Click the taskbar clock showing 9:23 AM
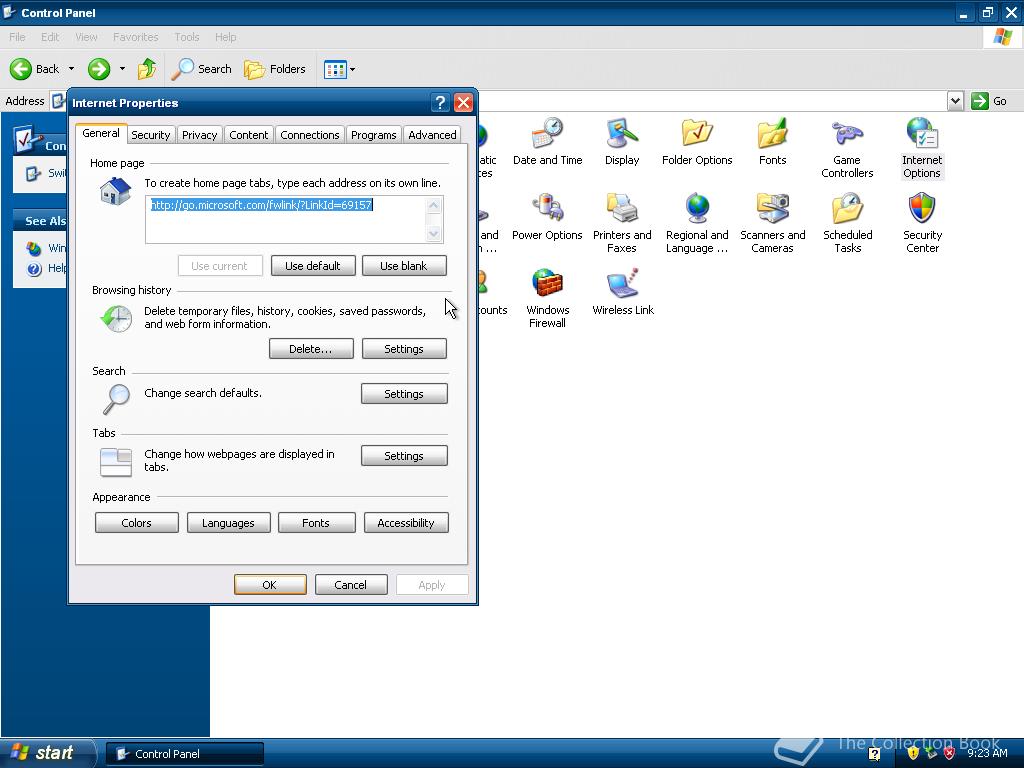 coord(987,753)
